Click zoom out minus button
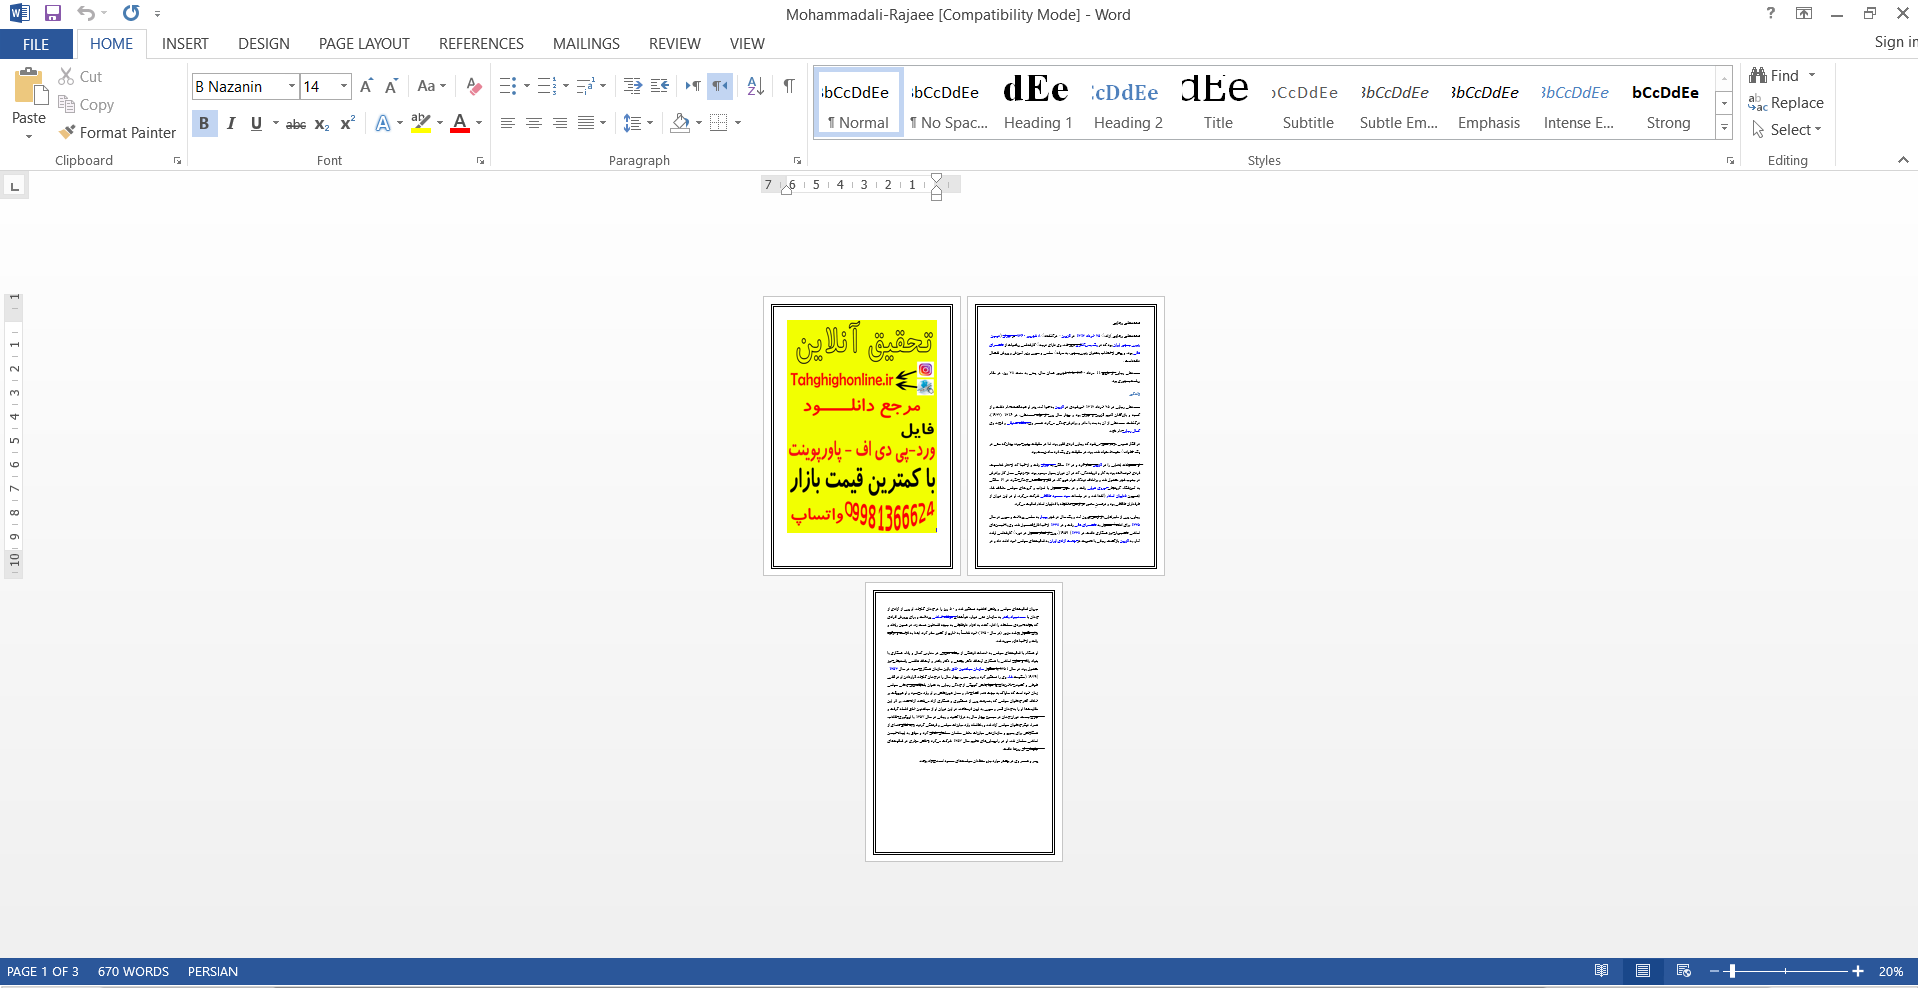This screenshot has height=988, width=1918. 1714,971
